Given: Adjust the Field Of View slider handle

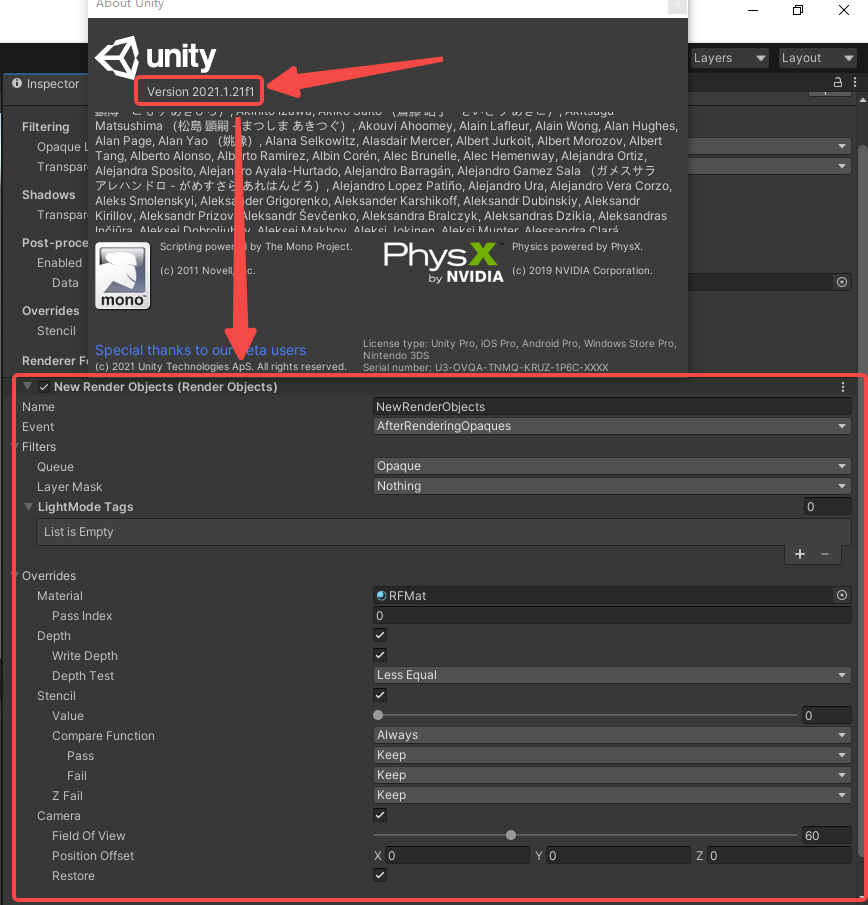Looking at the screenshot, I should (x=511, y=835).
